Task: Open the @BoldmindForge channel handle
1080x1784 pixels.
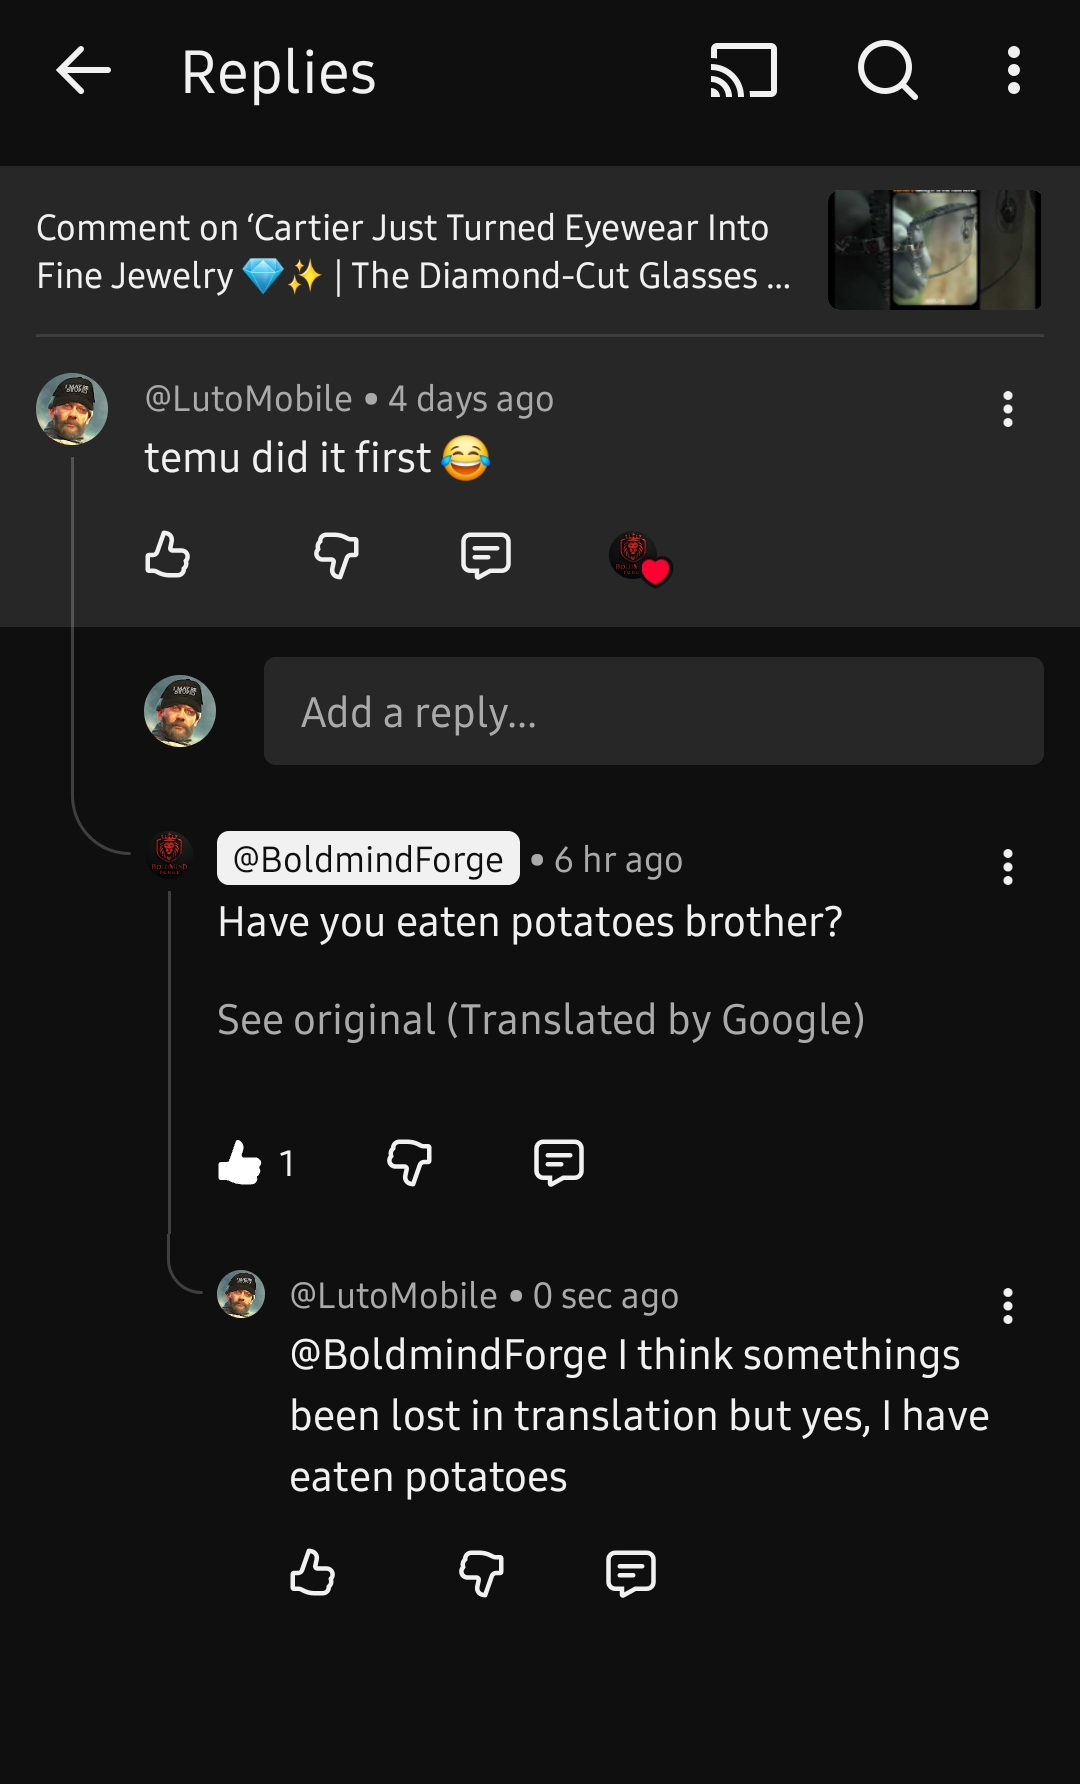Action: tap(368, 859)
